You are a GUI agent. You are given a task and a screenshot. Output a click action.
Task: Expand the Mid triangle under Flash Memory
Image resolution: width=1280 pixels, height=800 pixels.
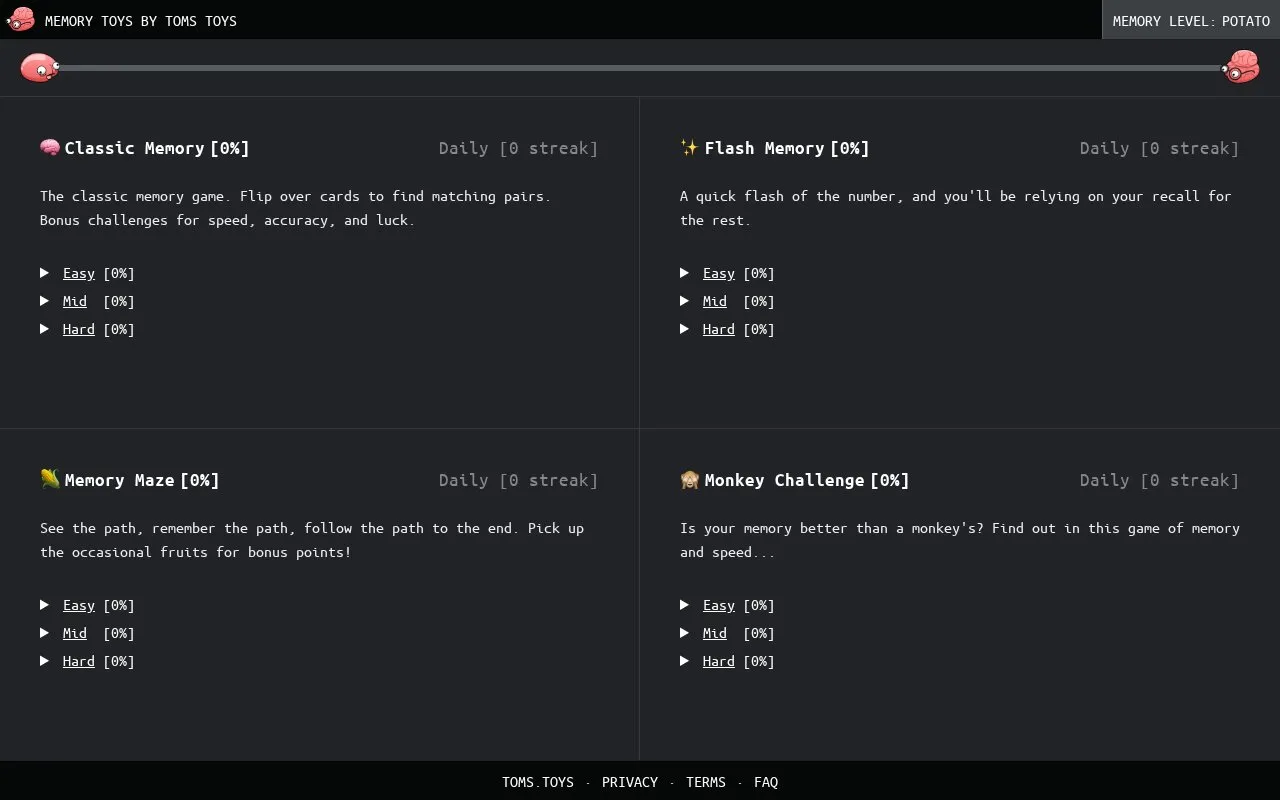point(684,300)
